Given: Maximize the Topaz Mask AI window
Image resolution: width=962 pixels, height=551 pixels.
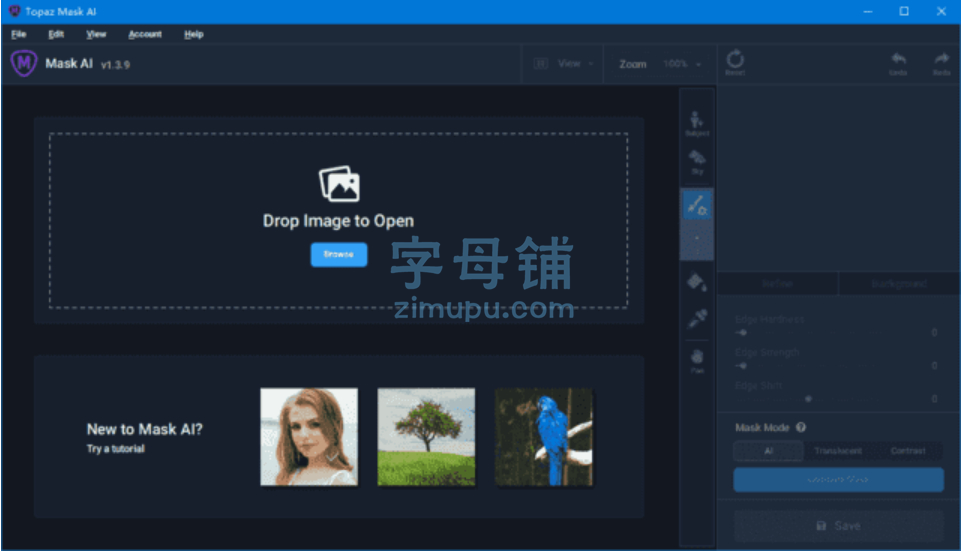Looking at the screenshot, I should pyautogui.click(x=904, y=12).
